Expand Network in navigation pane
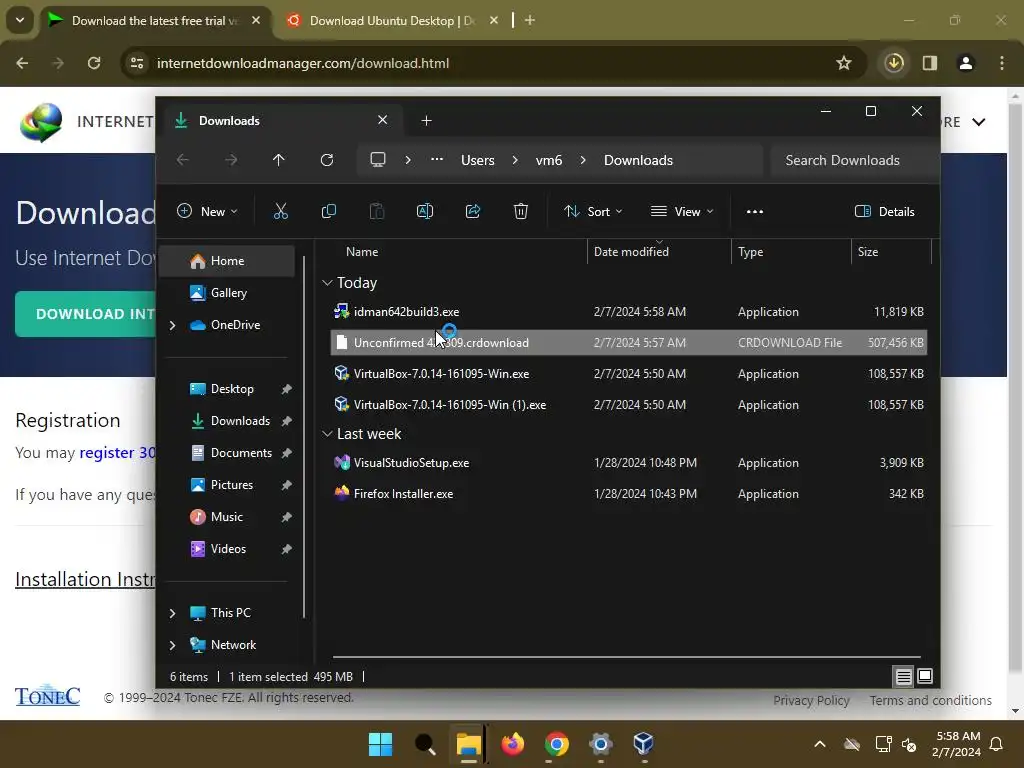 point(172,645)
